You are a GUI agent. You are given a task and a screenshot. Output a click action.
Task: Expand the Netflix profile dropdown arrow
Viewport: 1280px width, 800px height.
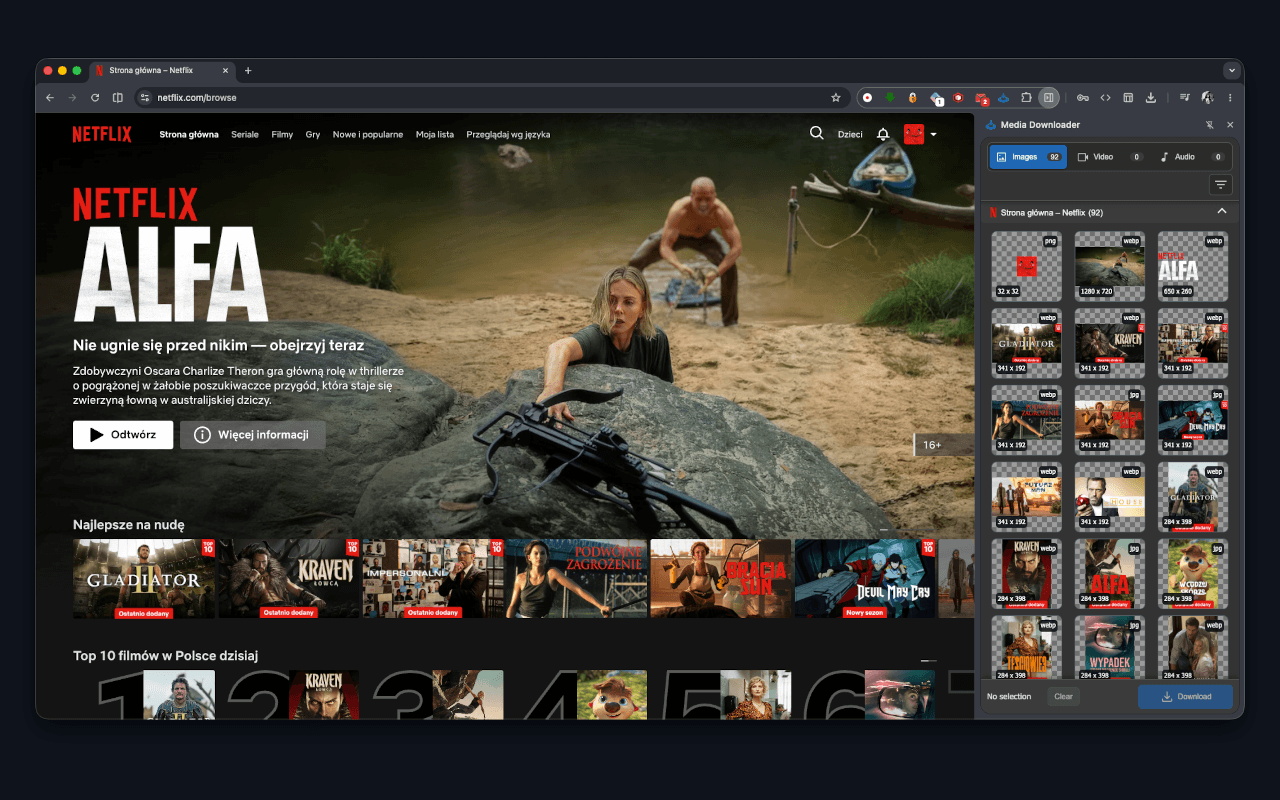pos(933,134)
